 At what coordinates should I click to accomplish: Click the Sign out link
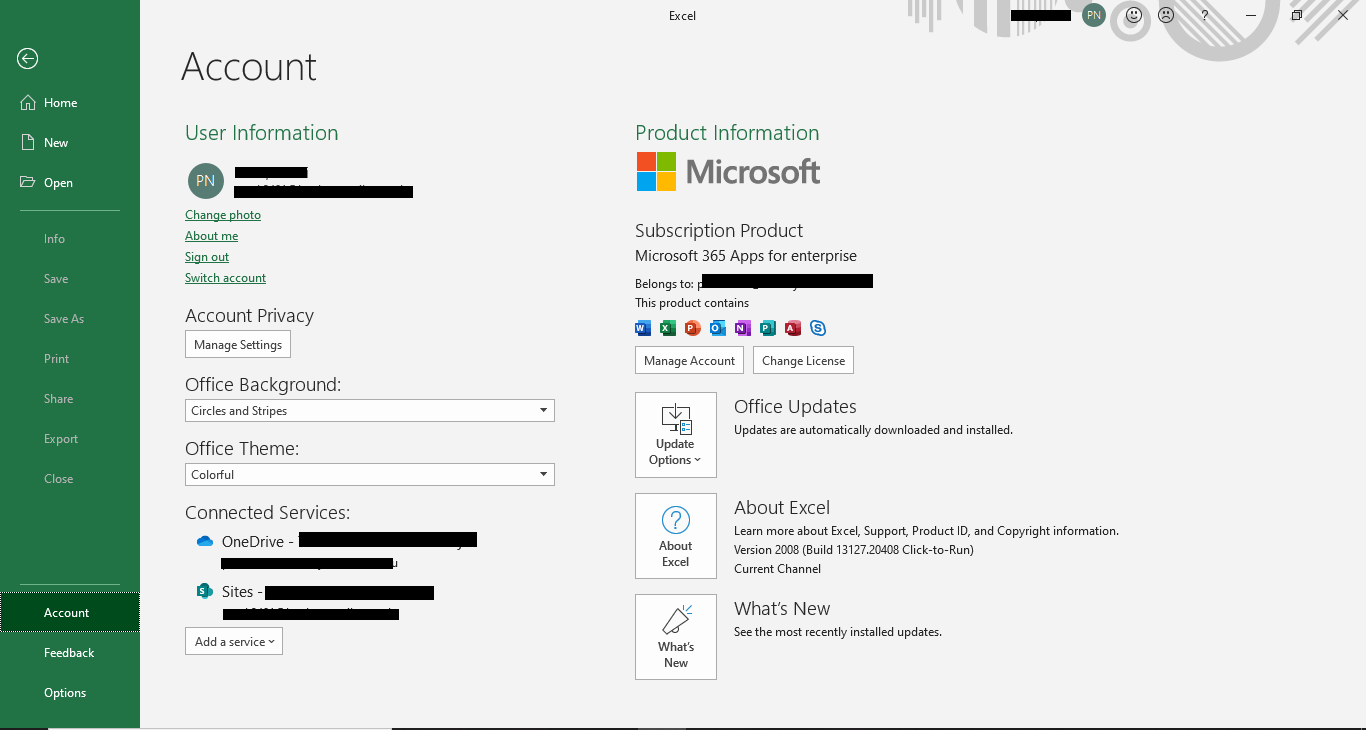(207, 257)
